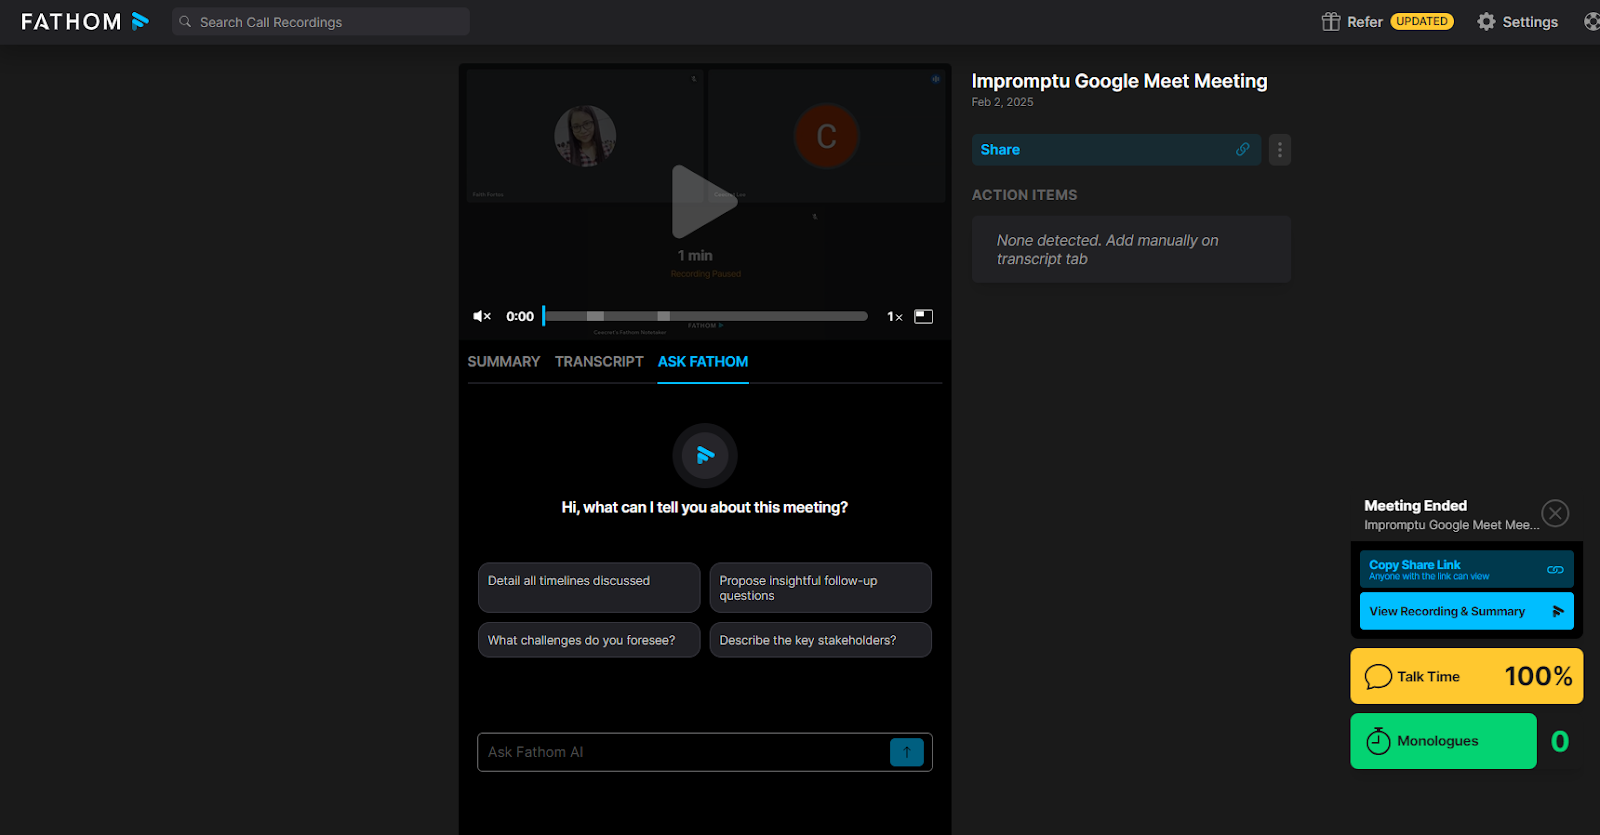Open the Talk Time card
Viewport: 1600px width, 835px height.
1466,676
